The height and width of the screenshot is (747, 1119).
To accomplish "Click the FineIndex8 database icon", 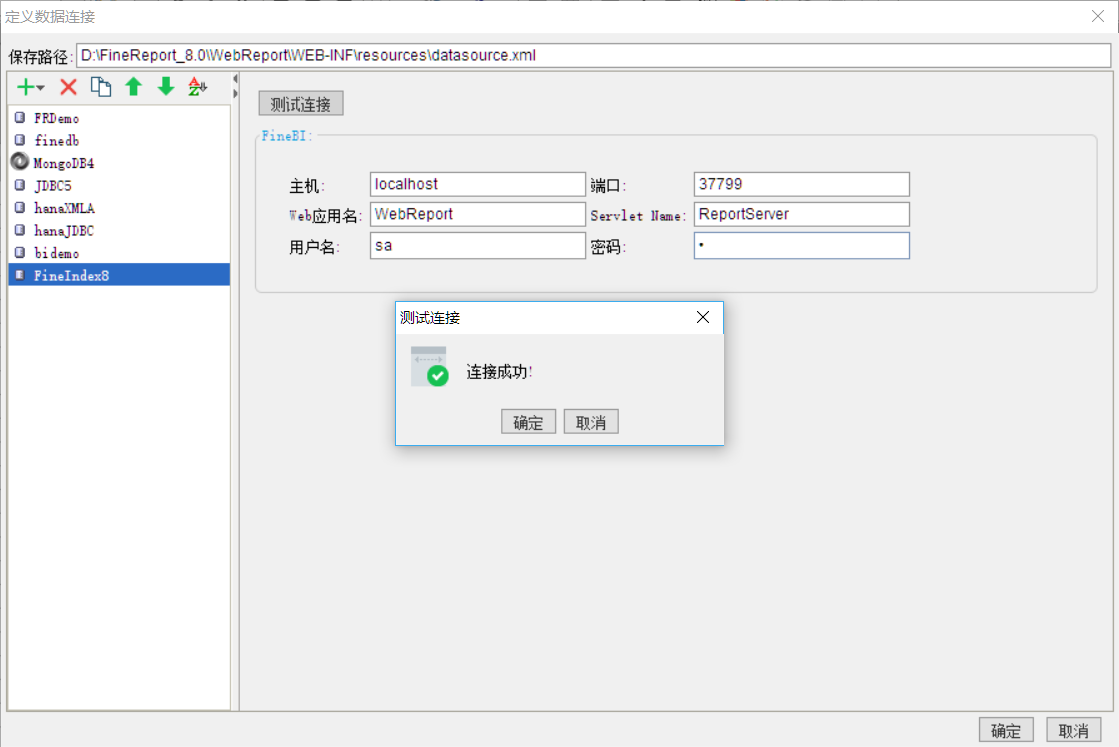I will click(20, 275).
